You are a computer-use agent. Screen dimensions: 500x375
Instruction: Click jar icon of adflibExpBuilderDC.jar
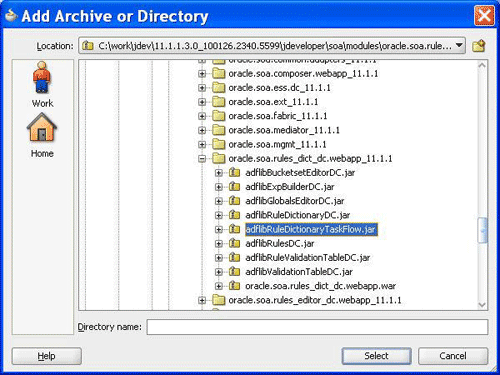click(234, 187)
